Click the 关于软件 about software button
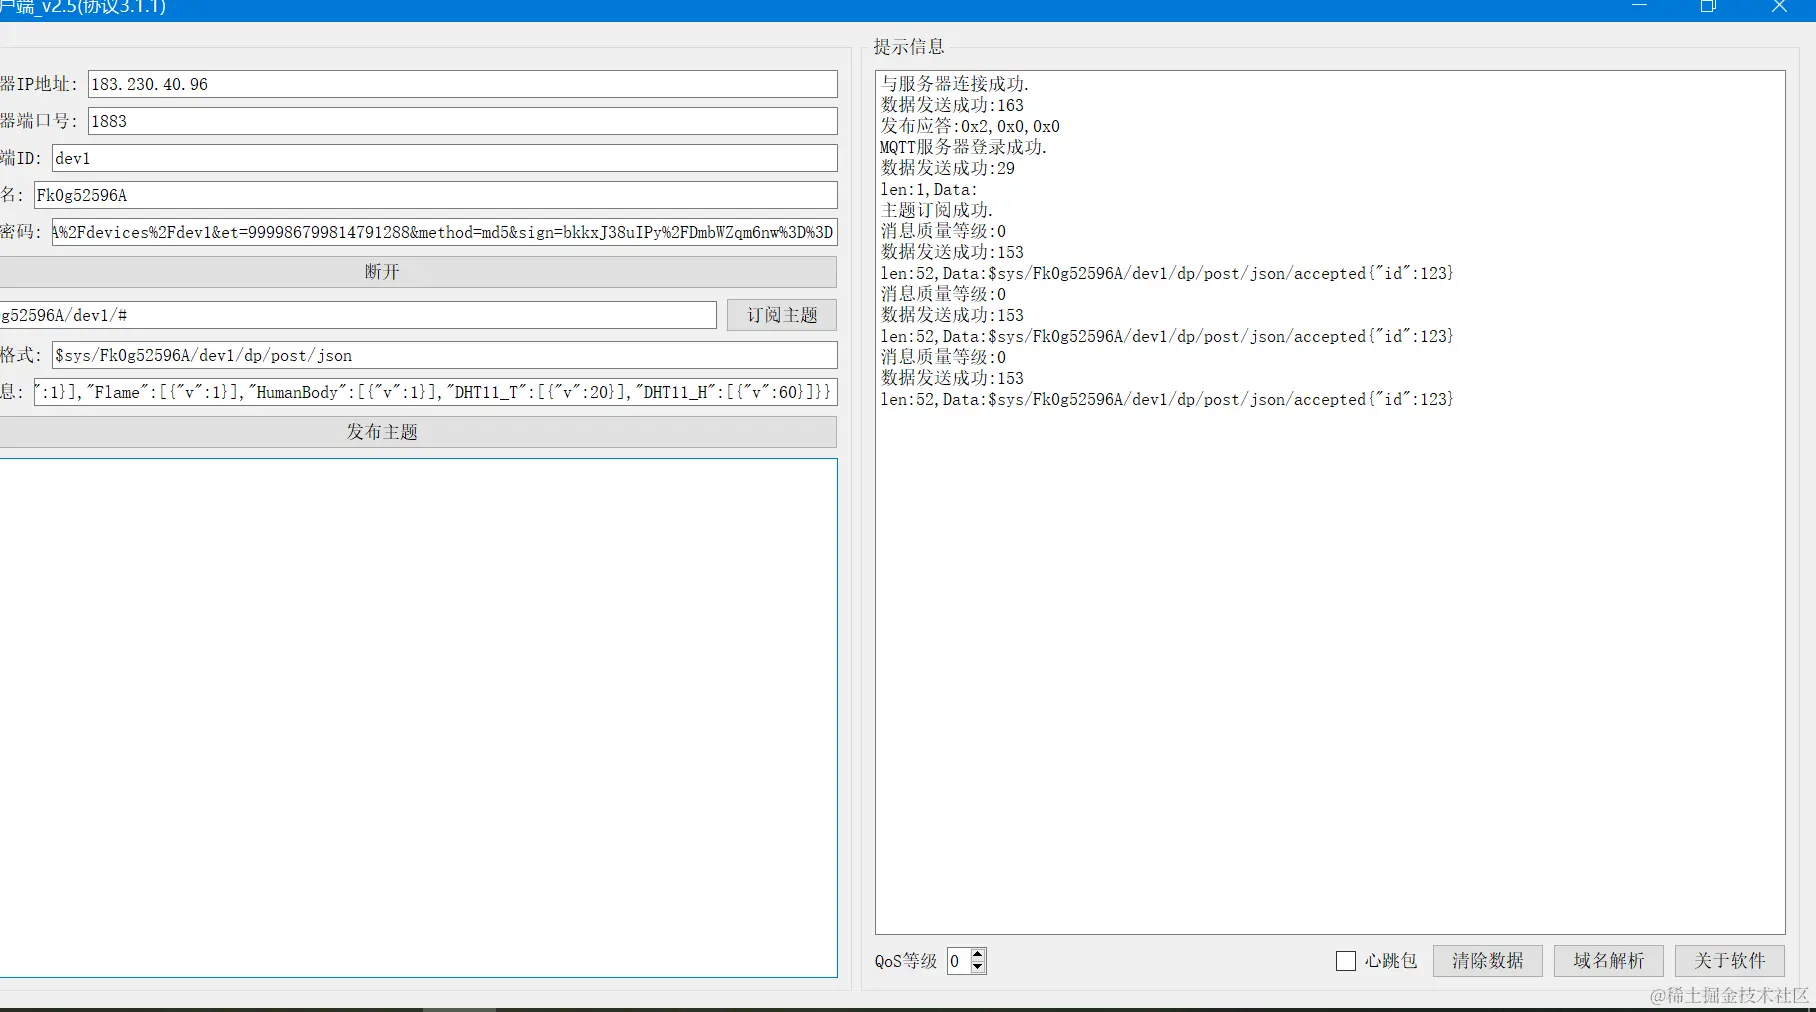This screenshot has width=1816, height=1012. [x=1730, y=961]
